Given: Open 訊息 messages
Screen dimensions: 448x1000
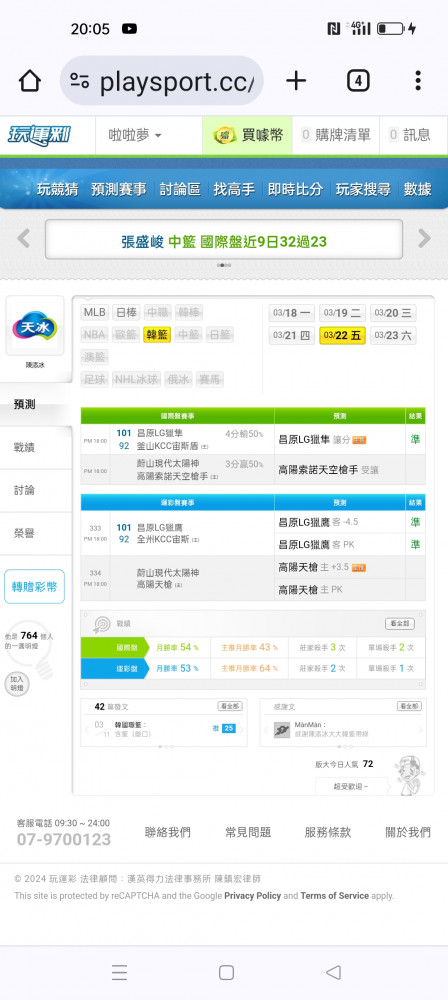Looking at the screenshot, I should 410,135.
